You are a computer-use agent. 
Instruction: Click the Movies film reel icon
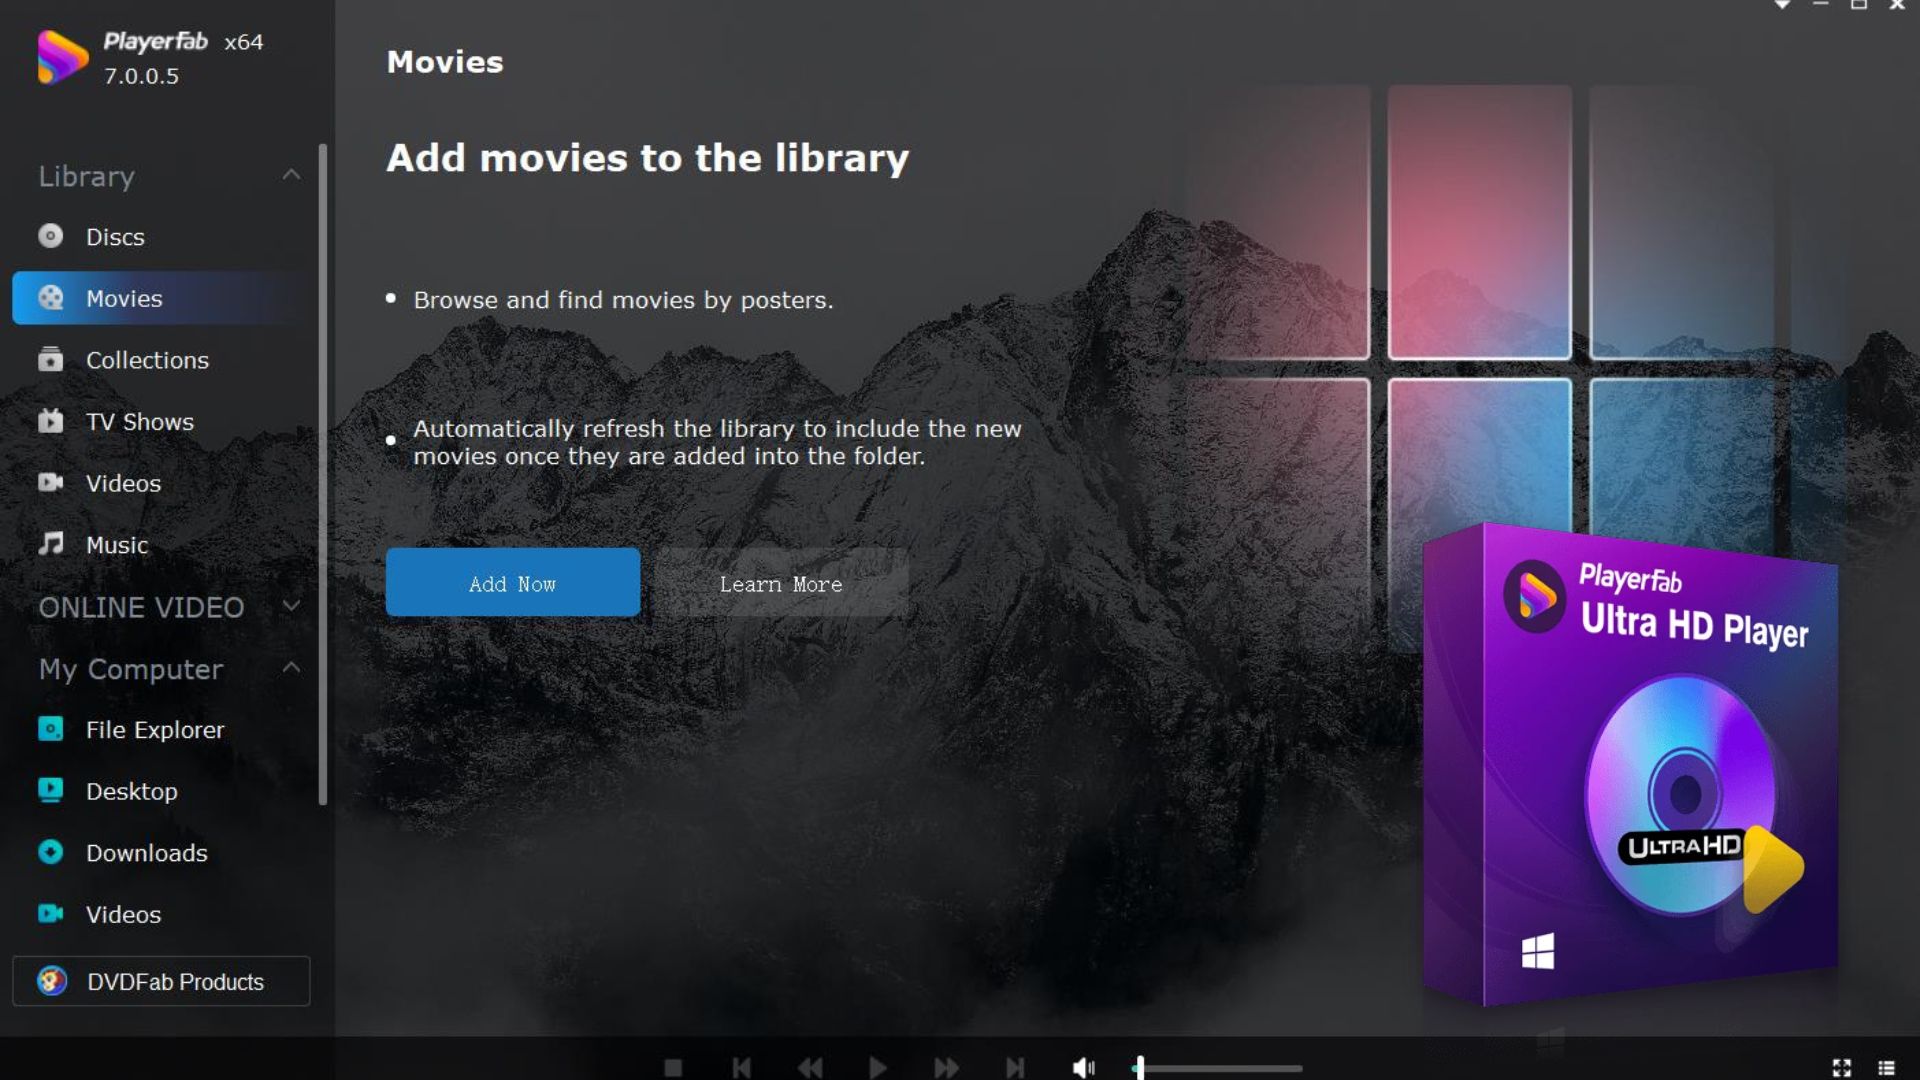click(x=50, y=298)
